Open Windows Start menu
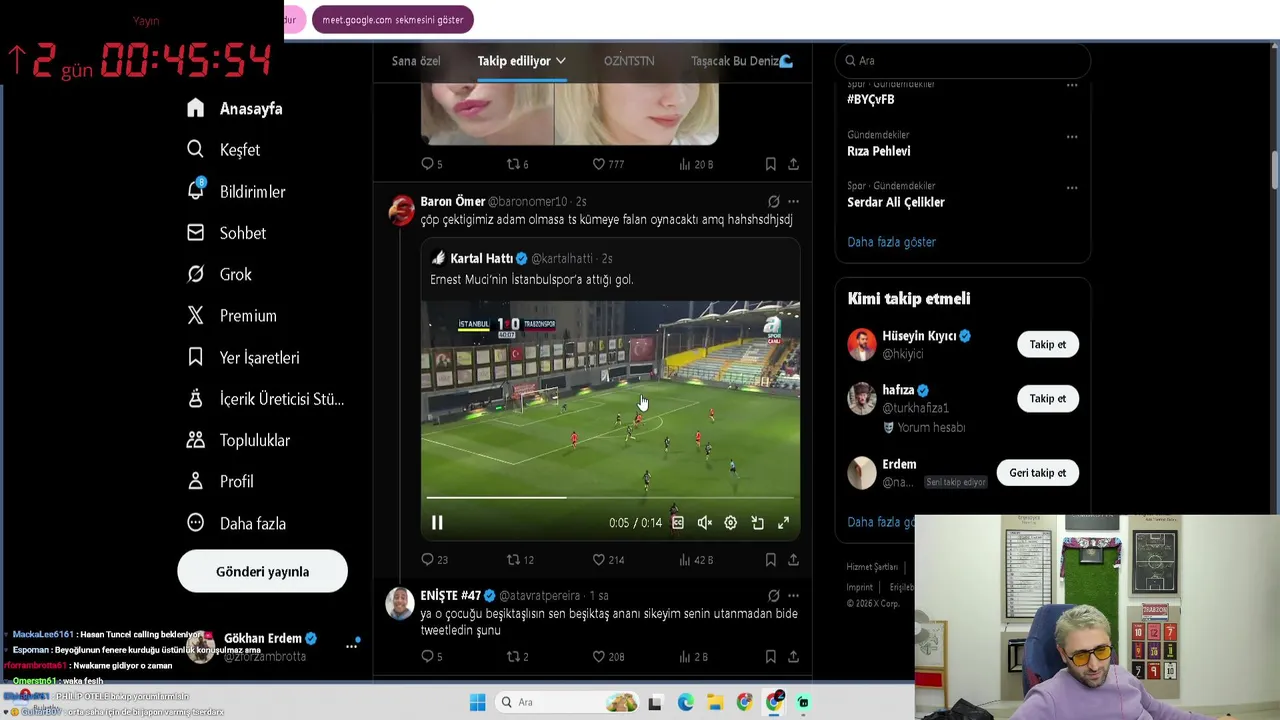1280x720 pixels. [477, 702]
